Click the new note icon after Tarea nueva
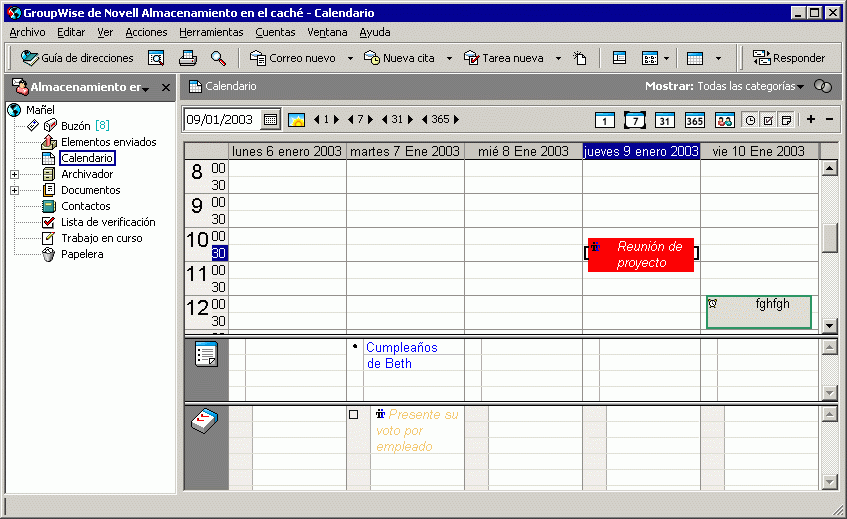This screenshot has width=847, height=519. click(580, 58)
